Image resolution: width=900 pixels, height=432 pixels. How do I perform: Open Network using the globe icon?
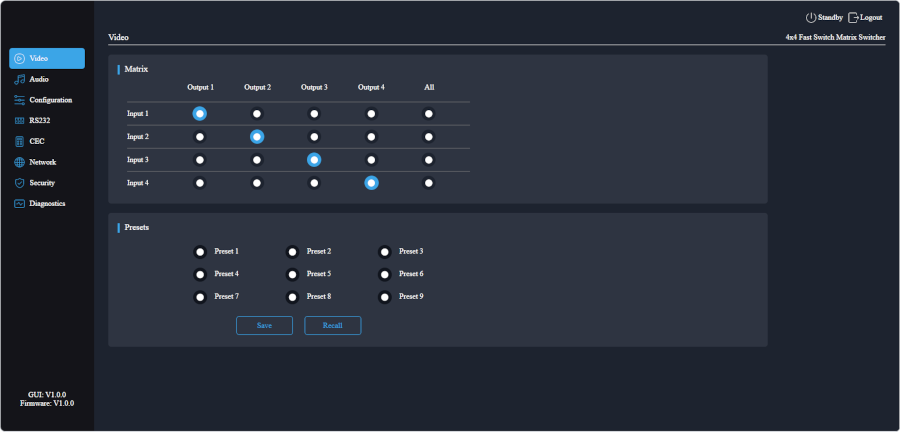tap(19, 162)
